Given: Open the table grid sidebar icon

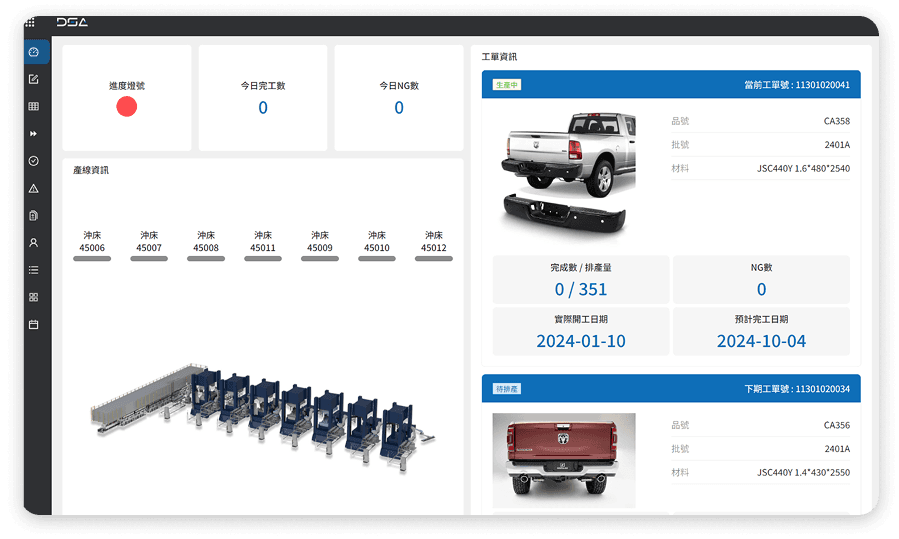Looking at the screenshot, I should click(34, 107).
